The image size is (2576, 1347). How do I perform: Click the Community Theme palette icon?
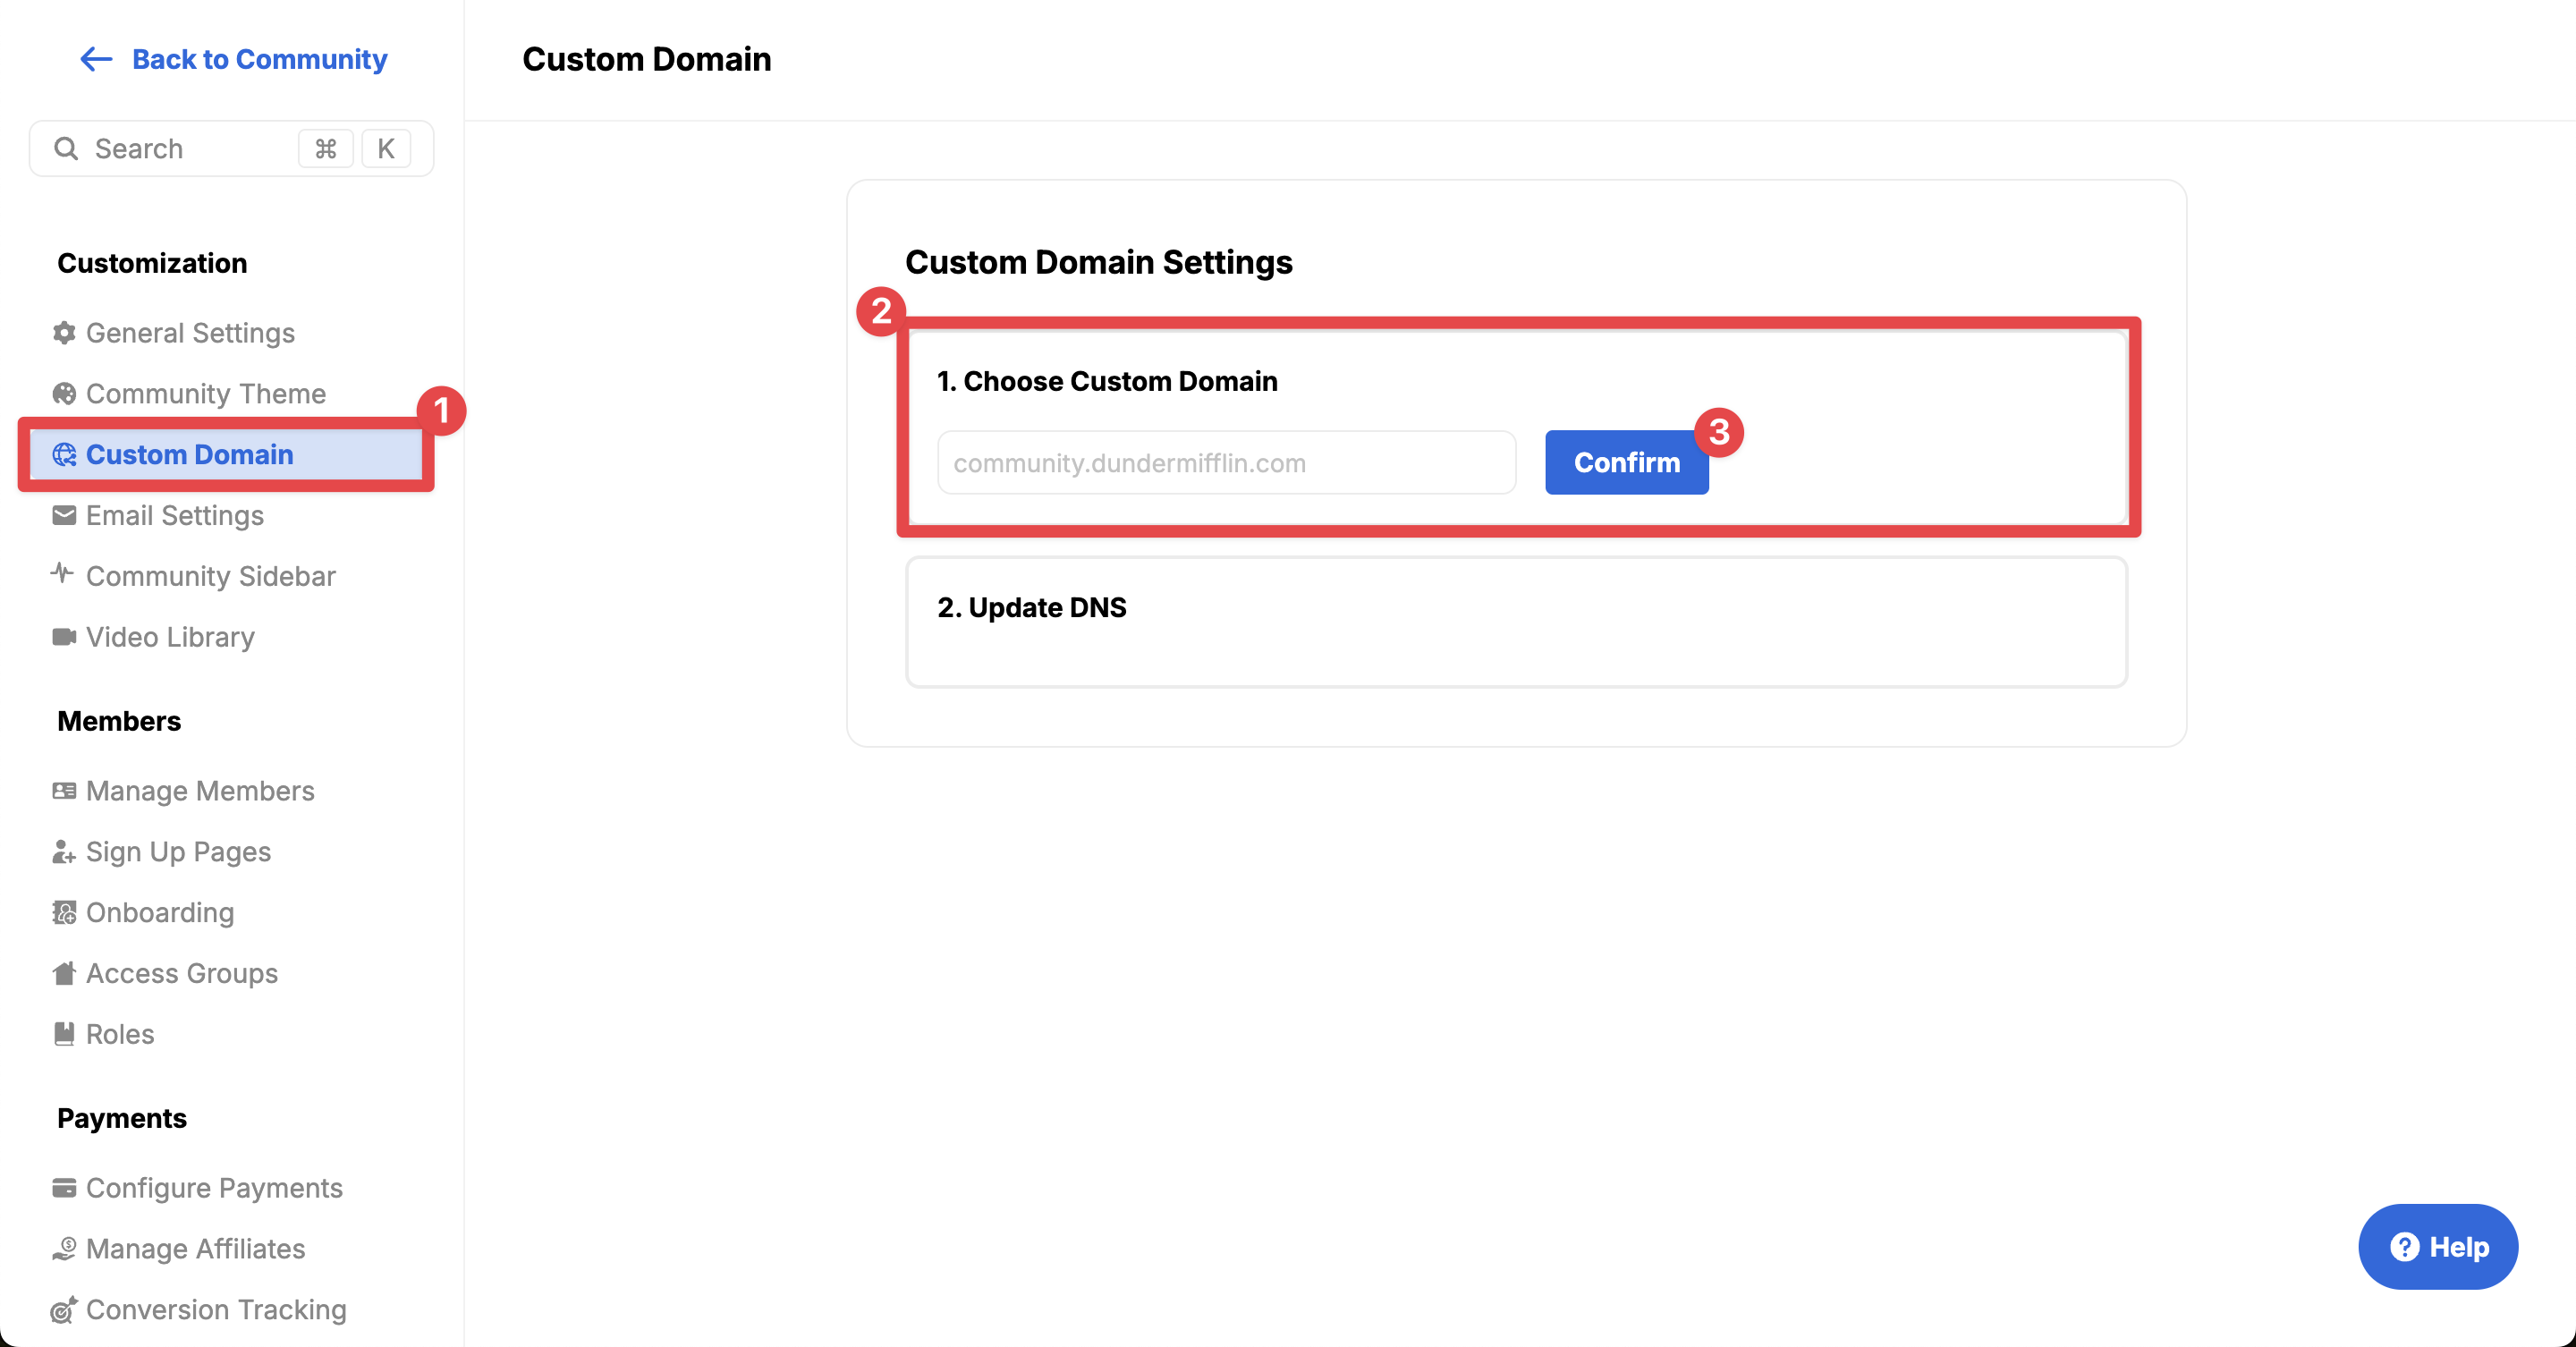click(x=64, y=394)
